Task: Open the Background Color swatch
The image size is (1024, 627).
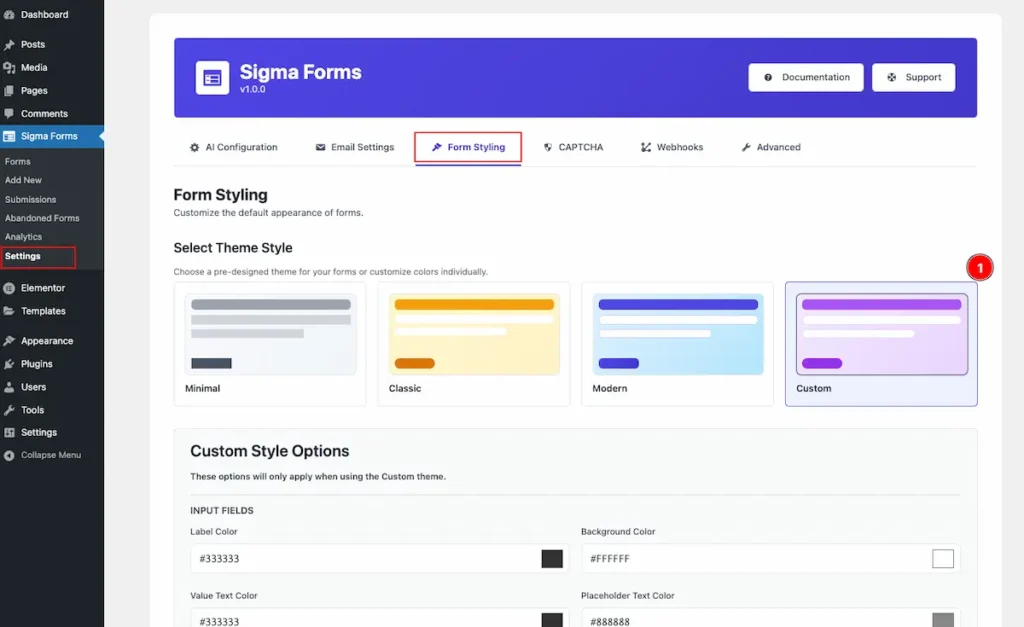Action: coord(943,558)
